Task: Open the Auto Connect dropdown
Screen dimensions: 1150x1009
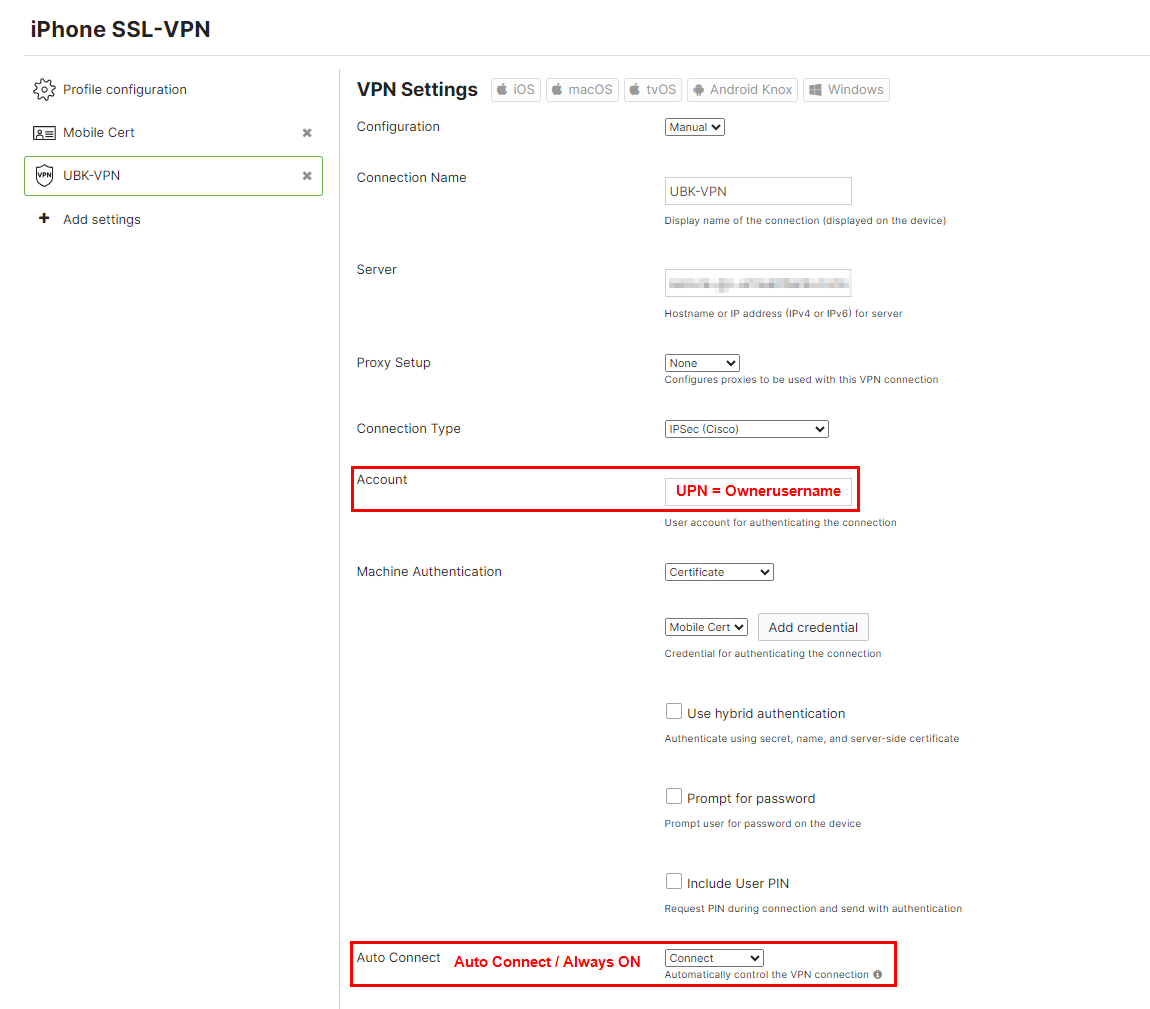Action: pyautogui.click(x=713, y=957)
